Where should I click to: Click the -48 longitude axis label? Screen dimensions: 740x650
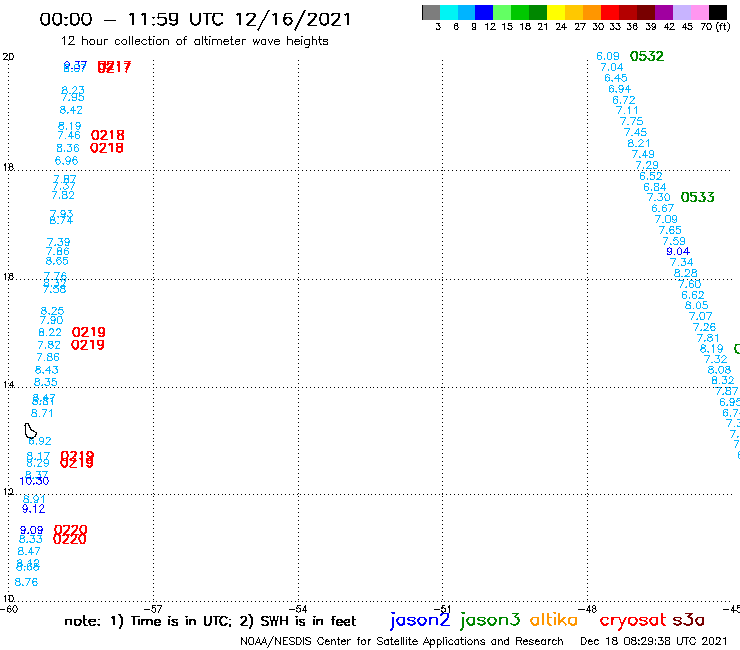coord(588,609)
